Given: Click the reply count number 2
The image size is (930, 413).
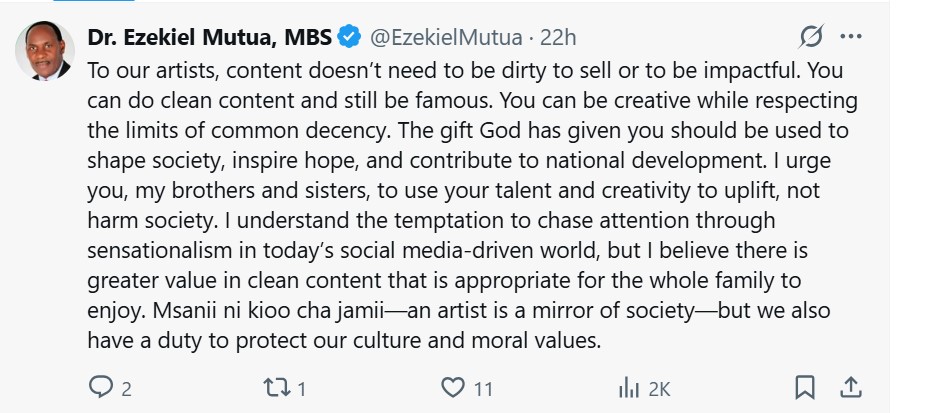Looking at the screenshot, I should click(126, 389).
